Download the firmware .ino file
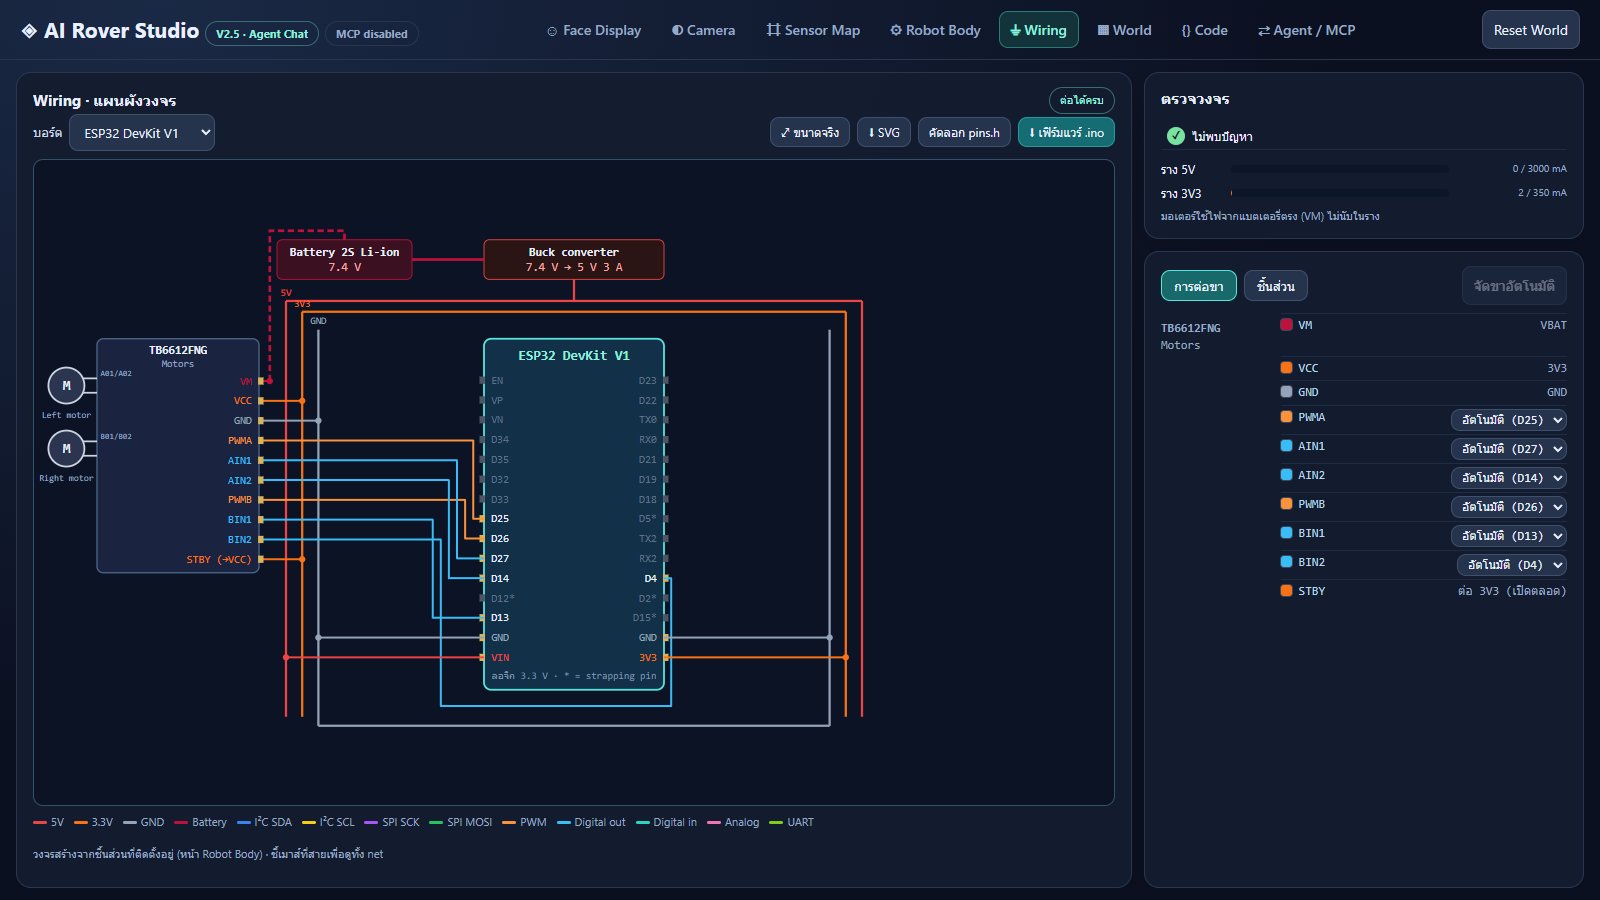1600x900 pixels. 1066,132
